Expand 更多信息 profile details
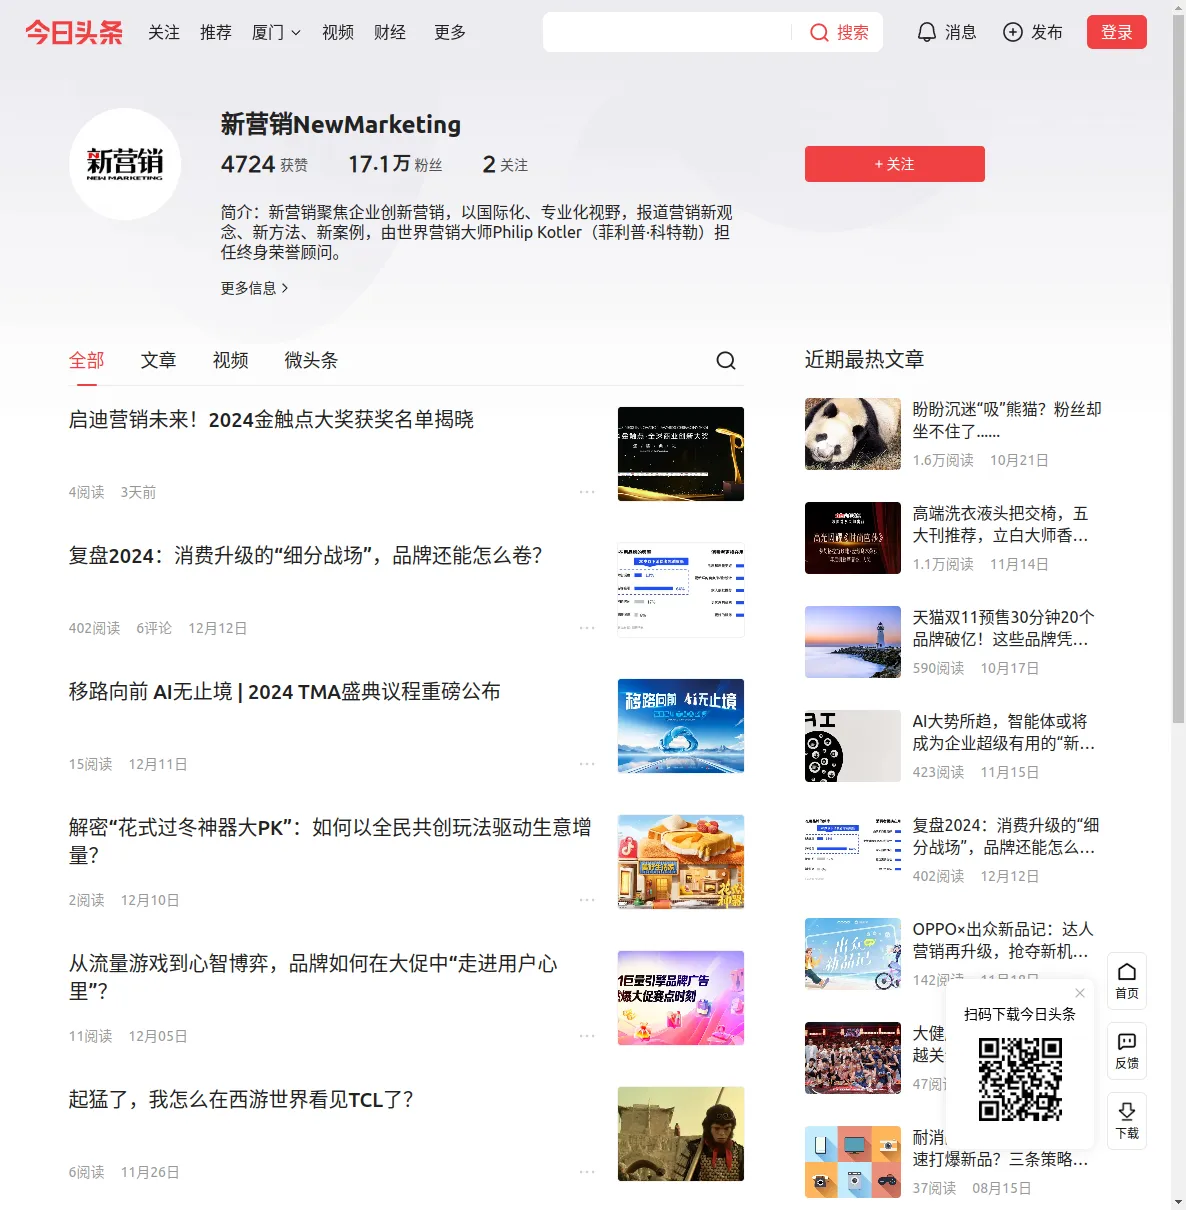Viewport: 1186px width, 1210px height. 255,288
